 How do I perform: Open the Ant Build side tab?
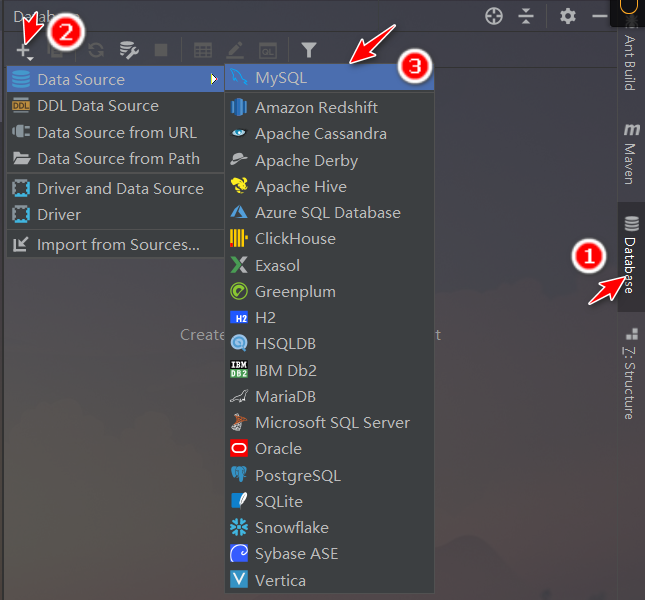pyautogui.click(x=630, y=56)
